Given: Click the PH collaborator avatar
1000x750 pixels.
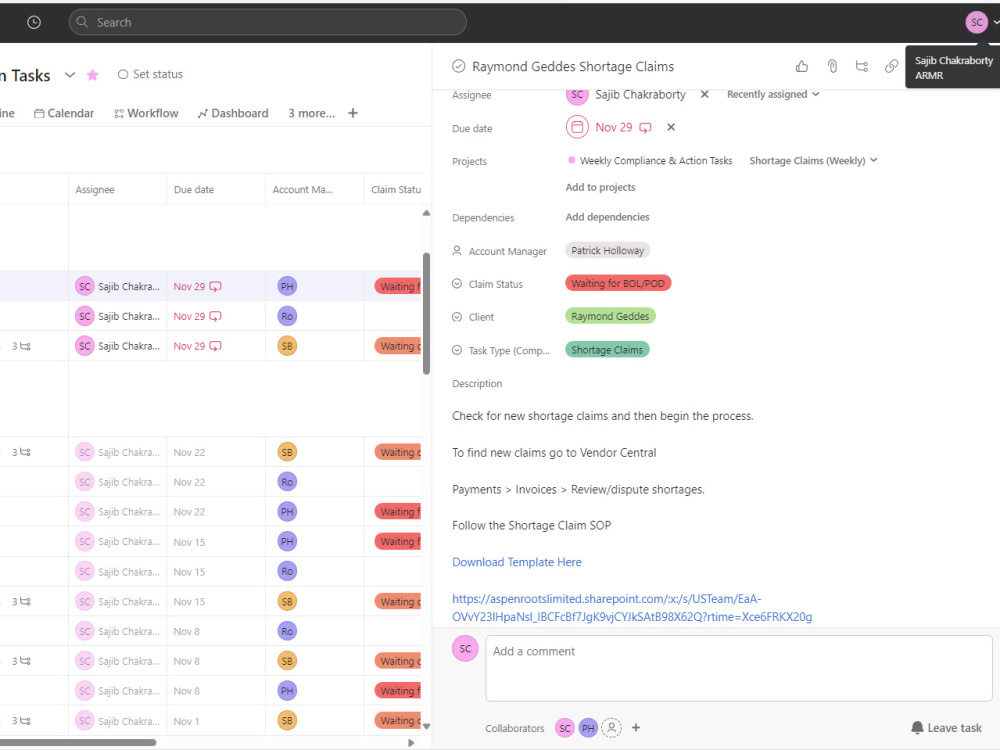Looking at the screenshot, I should click(588, 728).
